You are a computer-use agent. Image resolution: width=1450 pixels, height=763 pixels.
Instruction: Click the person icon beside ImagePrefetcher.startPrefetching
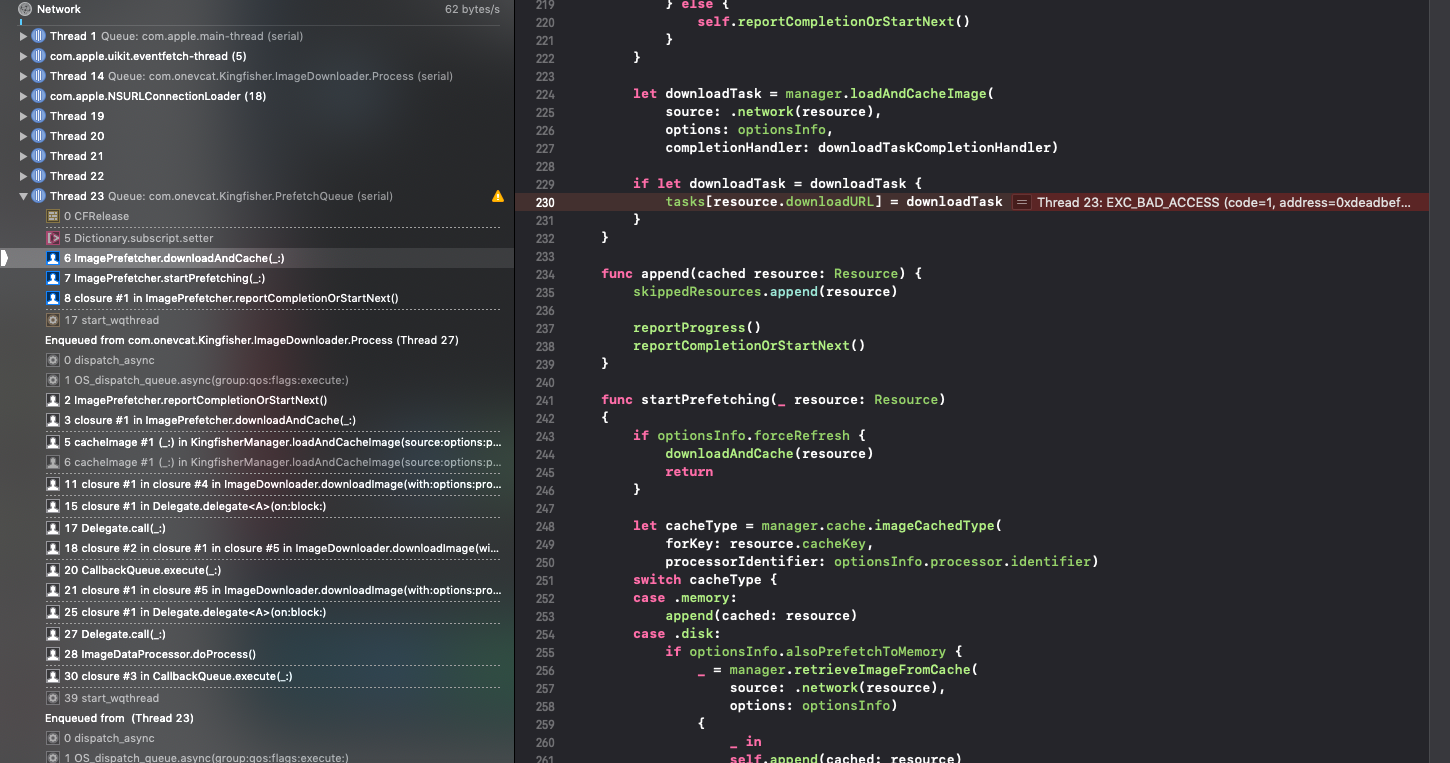click(x=51, y=278)
